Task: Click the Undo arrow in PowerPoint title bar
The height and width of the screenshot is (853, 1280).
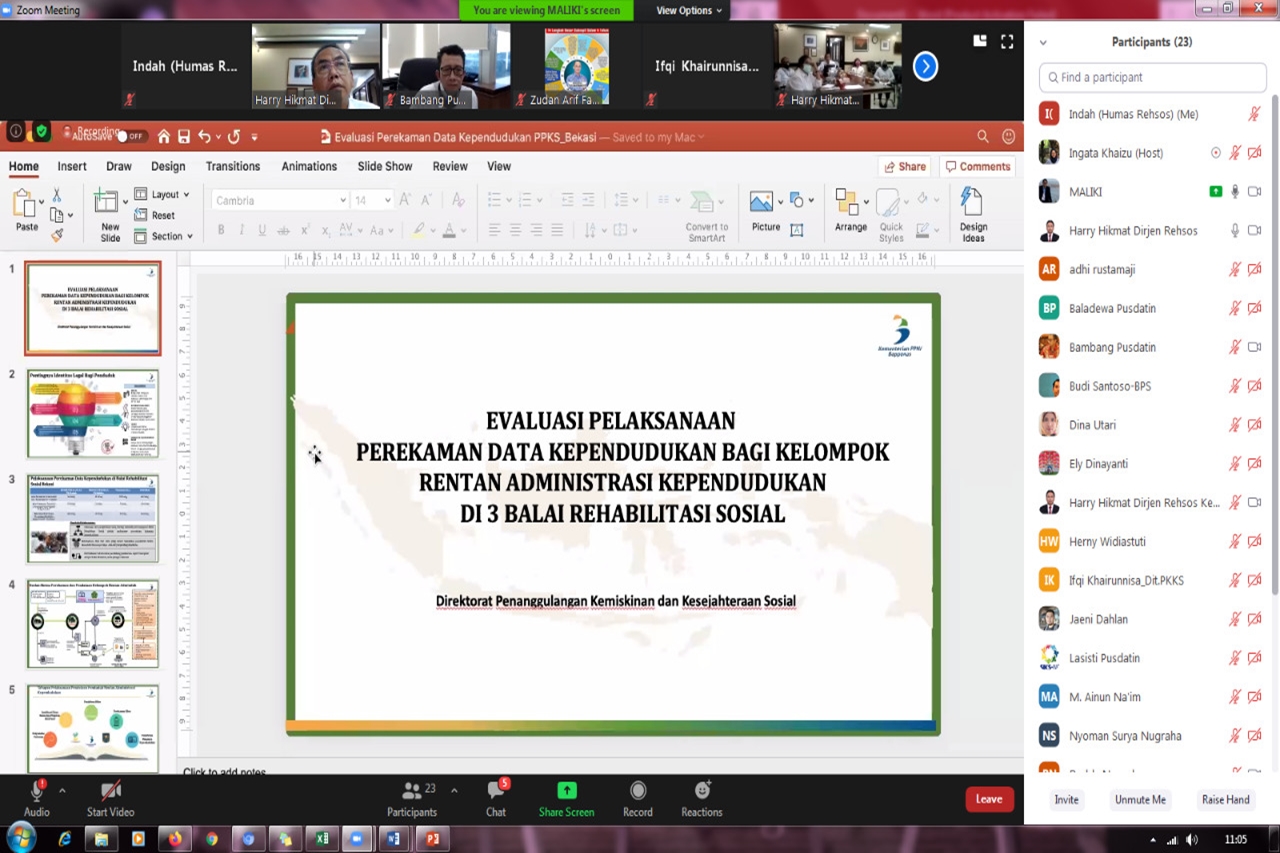Action: 205,137
